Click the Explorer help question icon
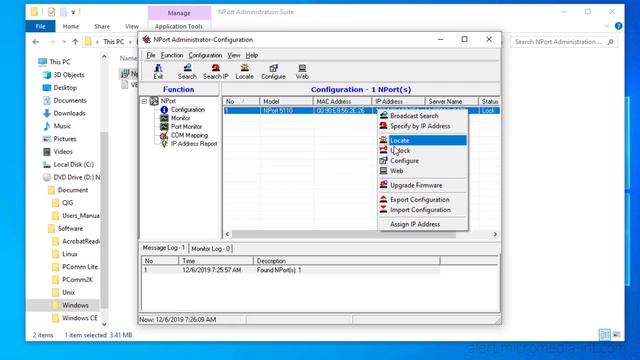The height and width of the screenshot is (360, 640). coord(618,26)
